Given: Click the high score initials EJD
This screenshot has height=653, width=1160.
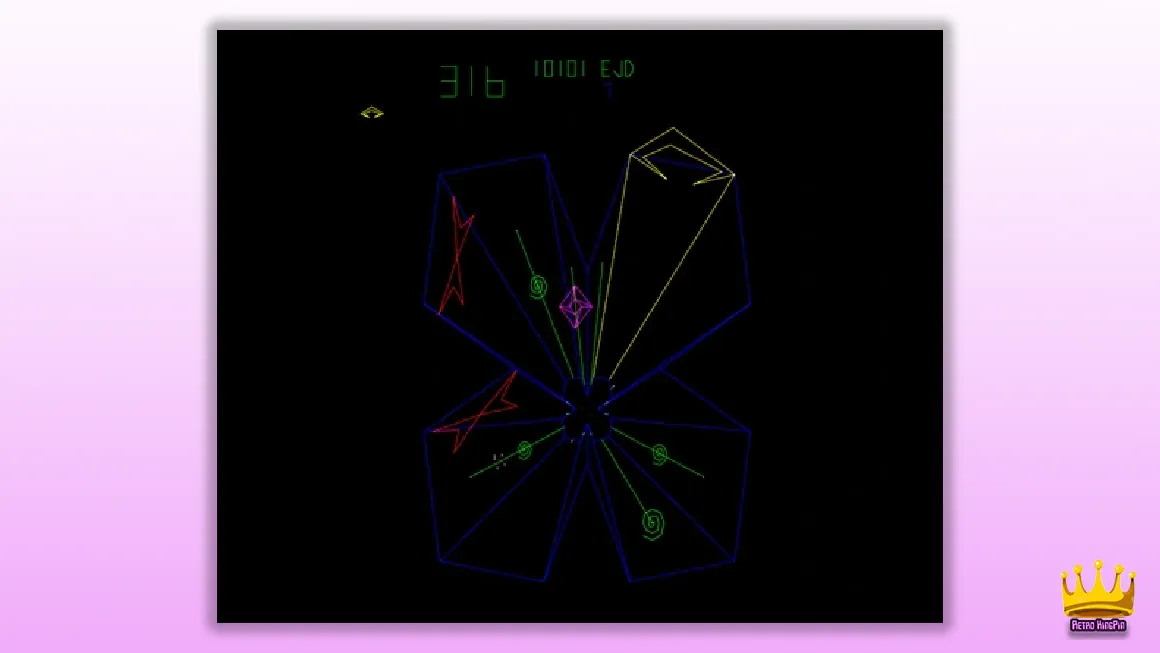Looking at the screenshot, I should [617, 69].
